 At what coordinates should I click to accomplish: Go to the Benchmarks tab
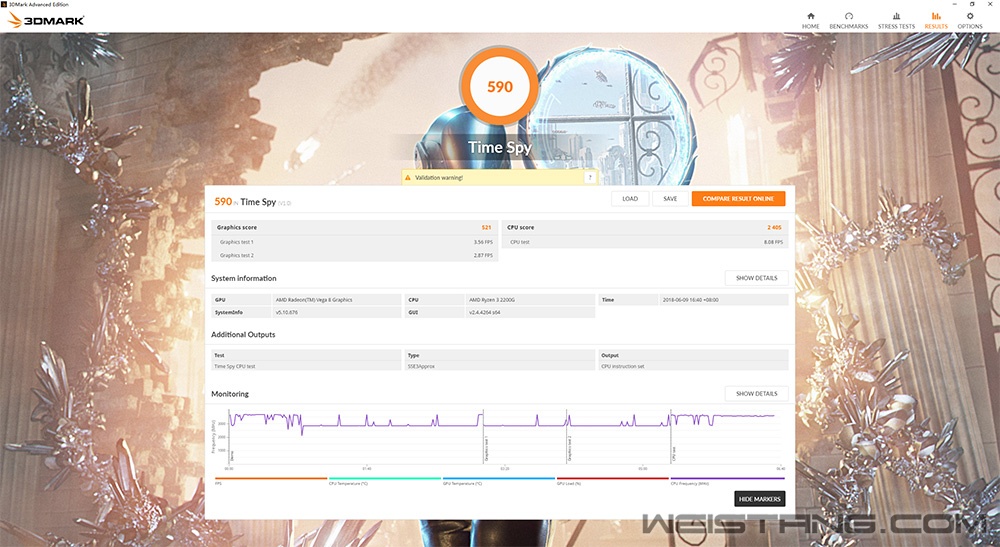pos(848,20)
